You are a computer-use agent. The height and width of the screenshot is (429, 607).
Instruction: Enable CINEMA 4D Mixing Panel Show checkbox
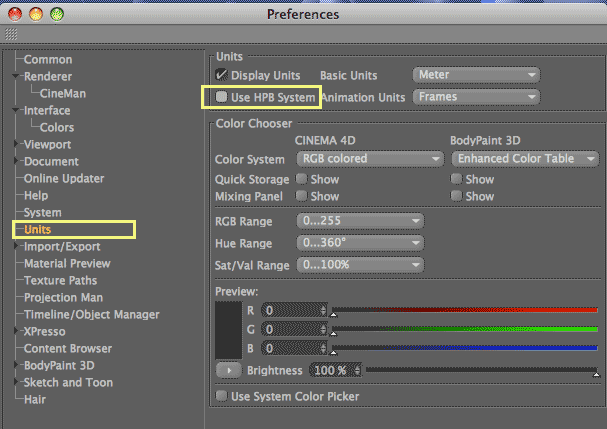pyautogui.click(x=301, y=196)
